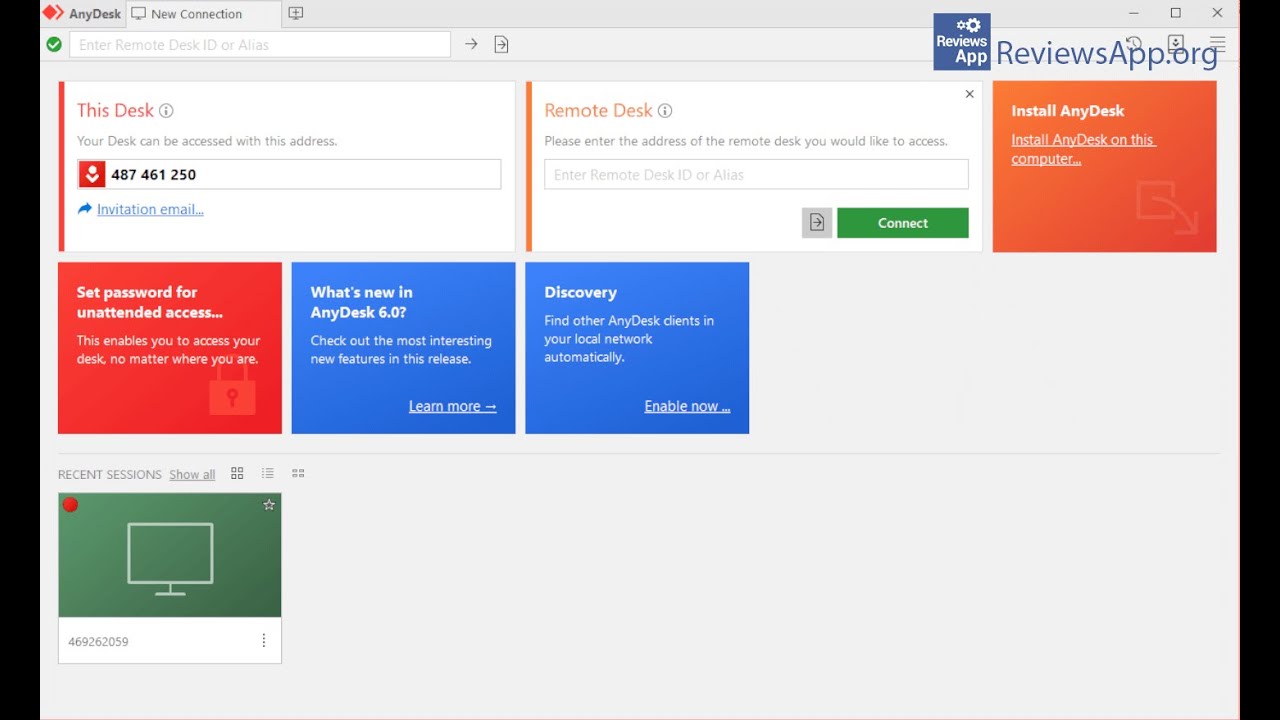1280x720 pixels.
Task: Open a new tab with the plus icon
Action: (x=295, y=13)
